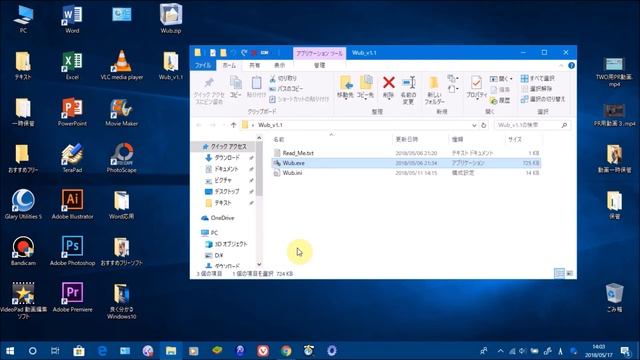Select the Excel desktop shortcut
This screenshot has height=360, width=640.
(x=72, y=65)
